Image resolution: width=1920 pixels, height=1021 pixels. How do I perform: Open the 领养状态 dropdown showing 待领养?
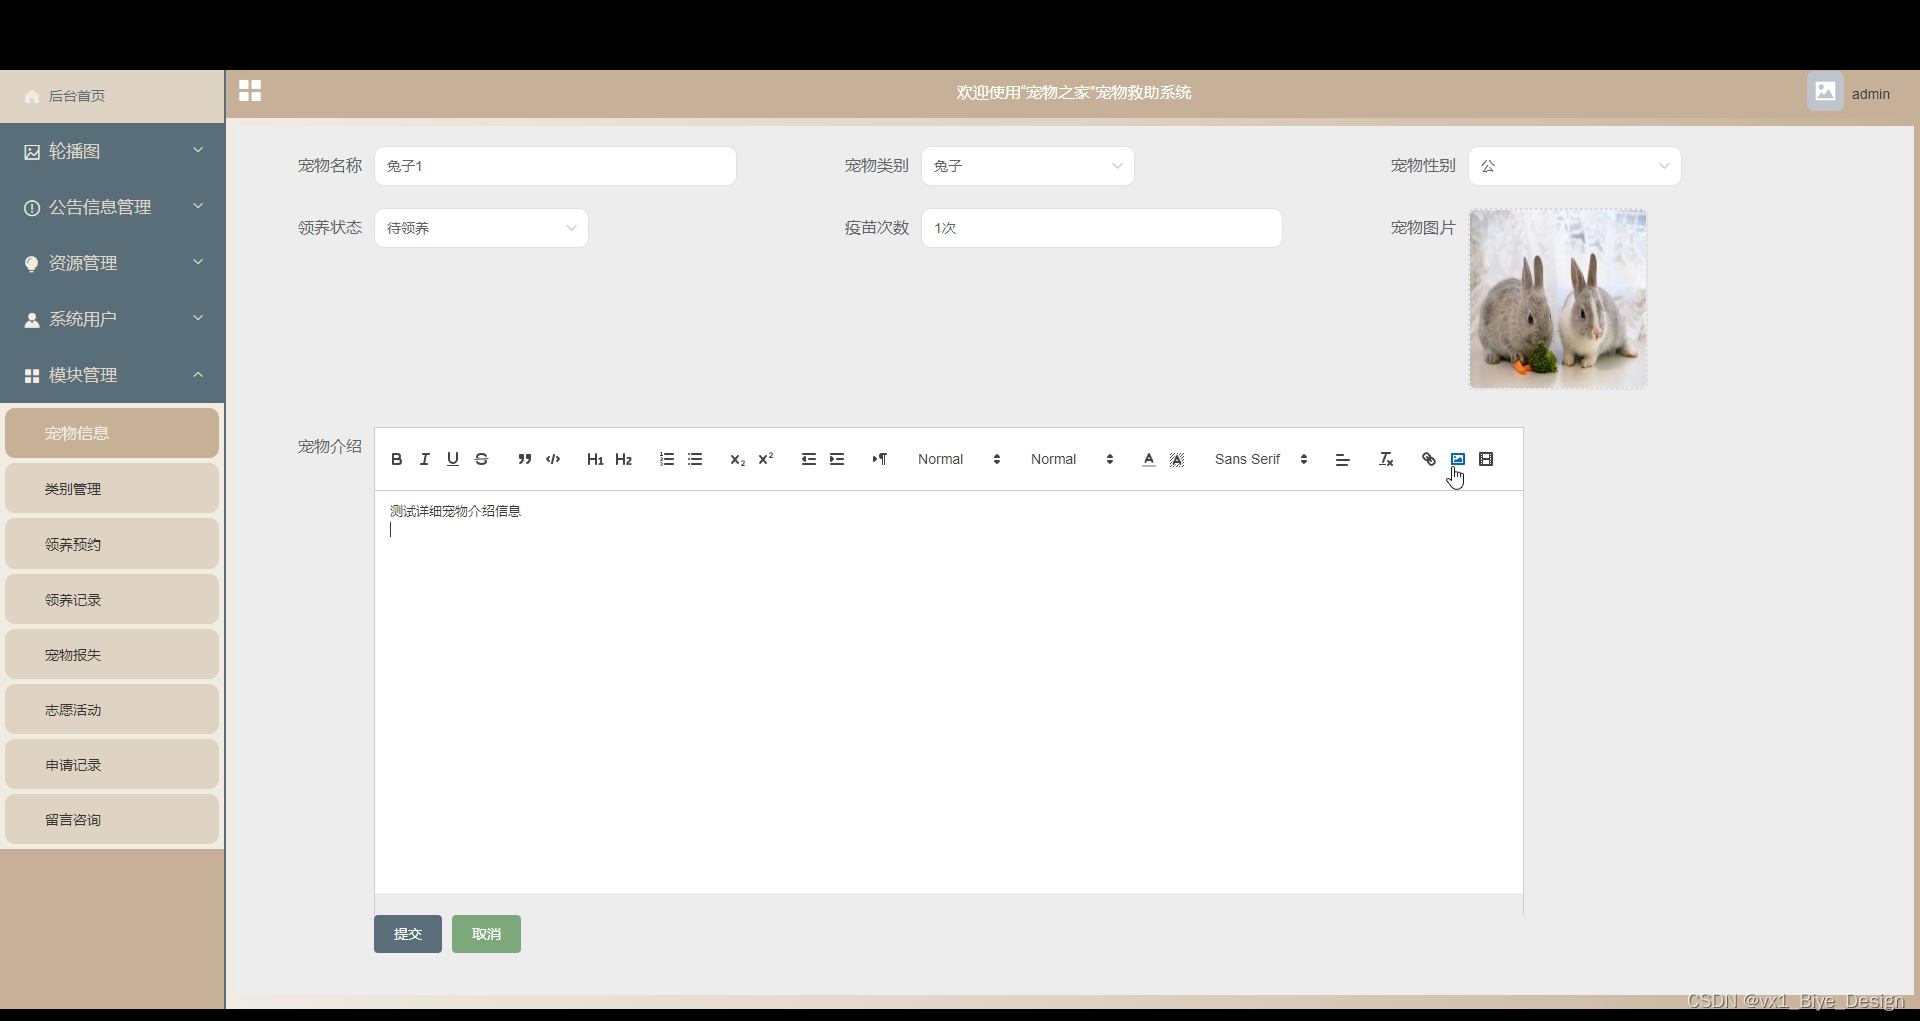click(481, 228)
